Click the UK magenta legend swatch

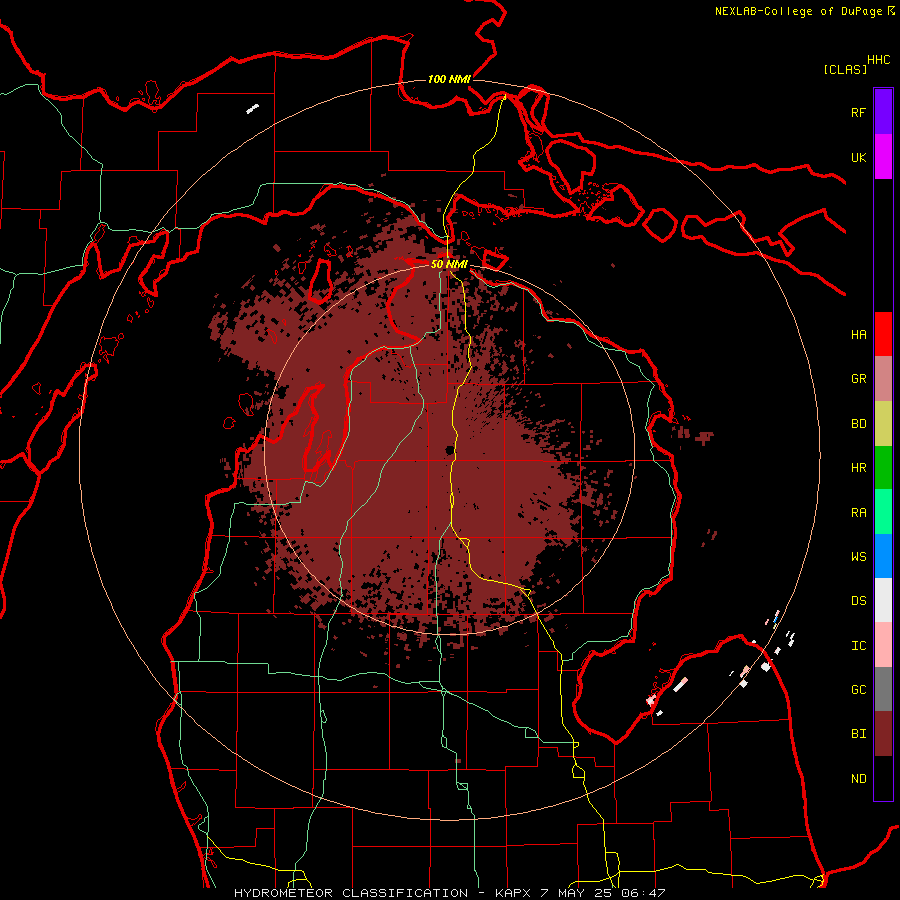click(x=883, y=157)
